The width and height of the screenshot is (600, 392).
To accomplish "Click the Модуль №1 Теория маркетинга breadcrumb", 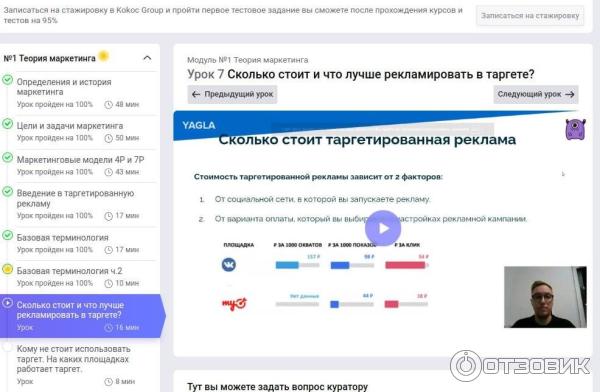I will 248,60.
